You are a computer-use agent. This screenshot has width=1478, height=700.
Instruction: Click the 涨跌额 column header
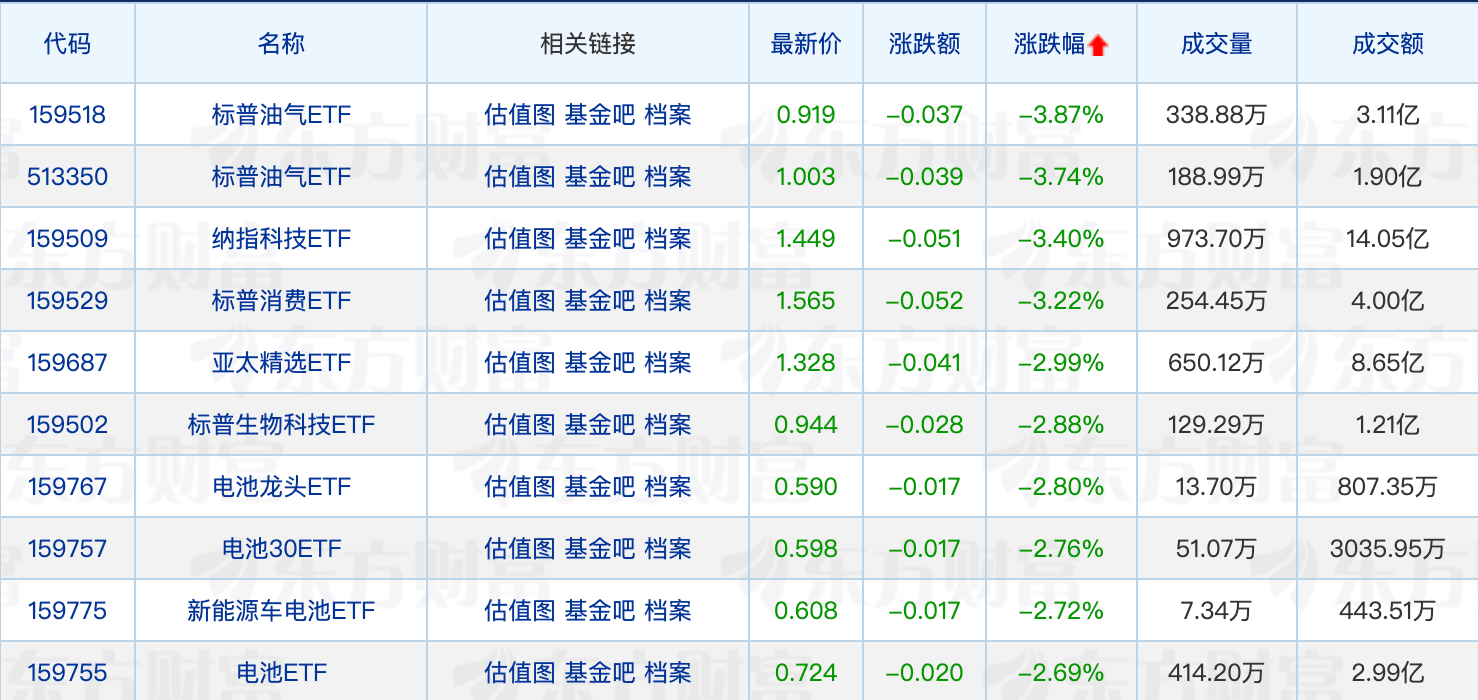924,44
